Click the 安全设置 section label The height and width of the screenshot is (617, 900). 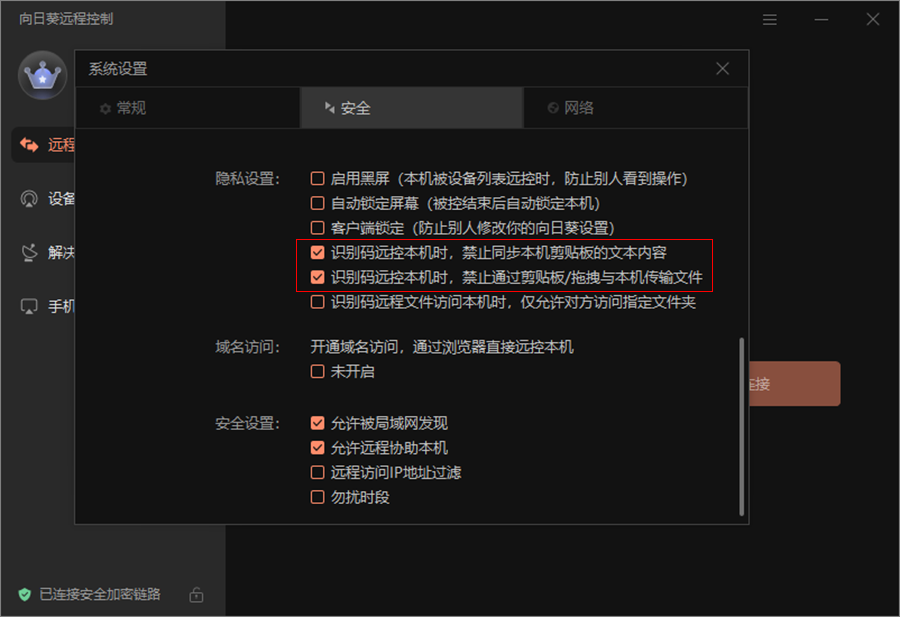247,424
